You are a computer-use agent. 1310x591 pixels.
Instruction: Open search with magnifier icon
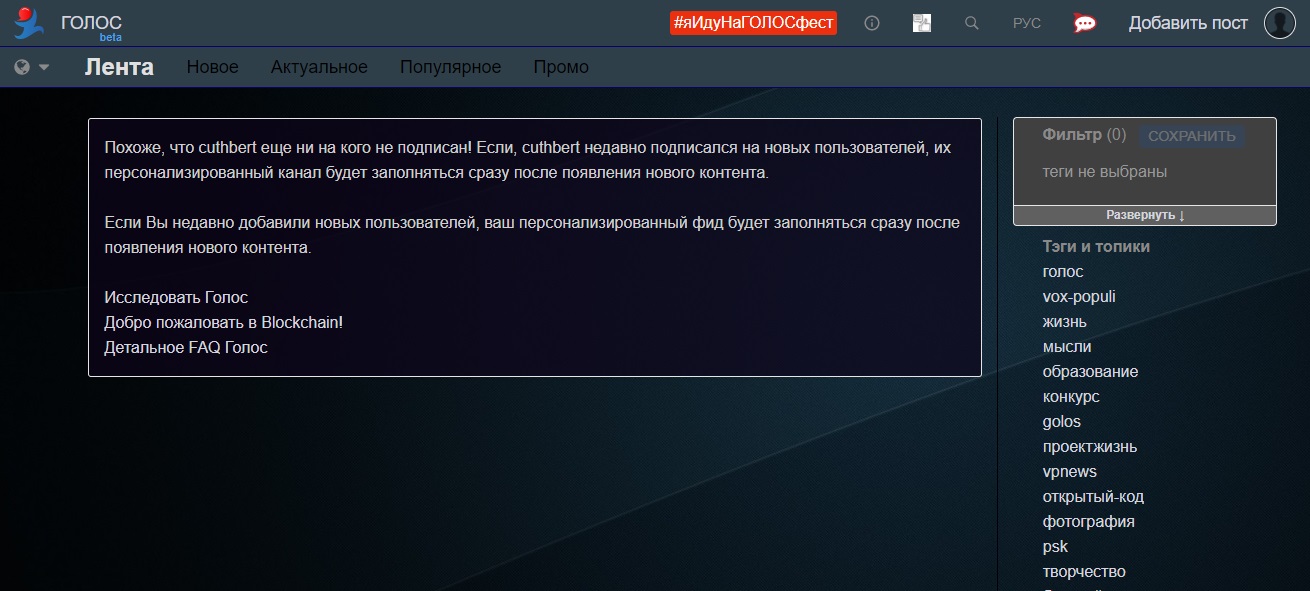coord(972,23)
